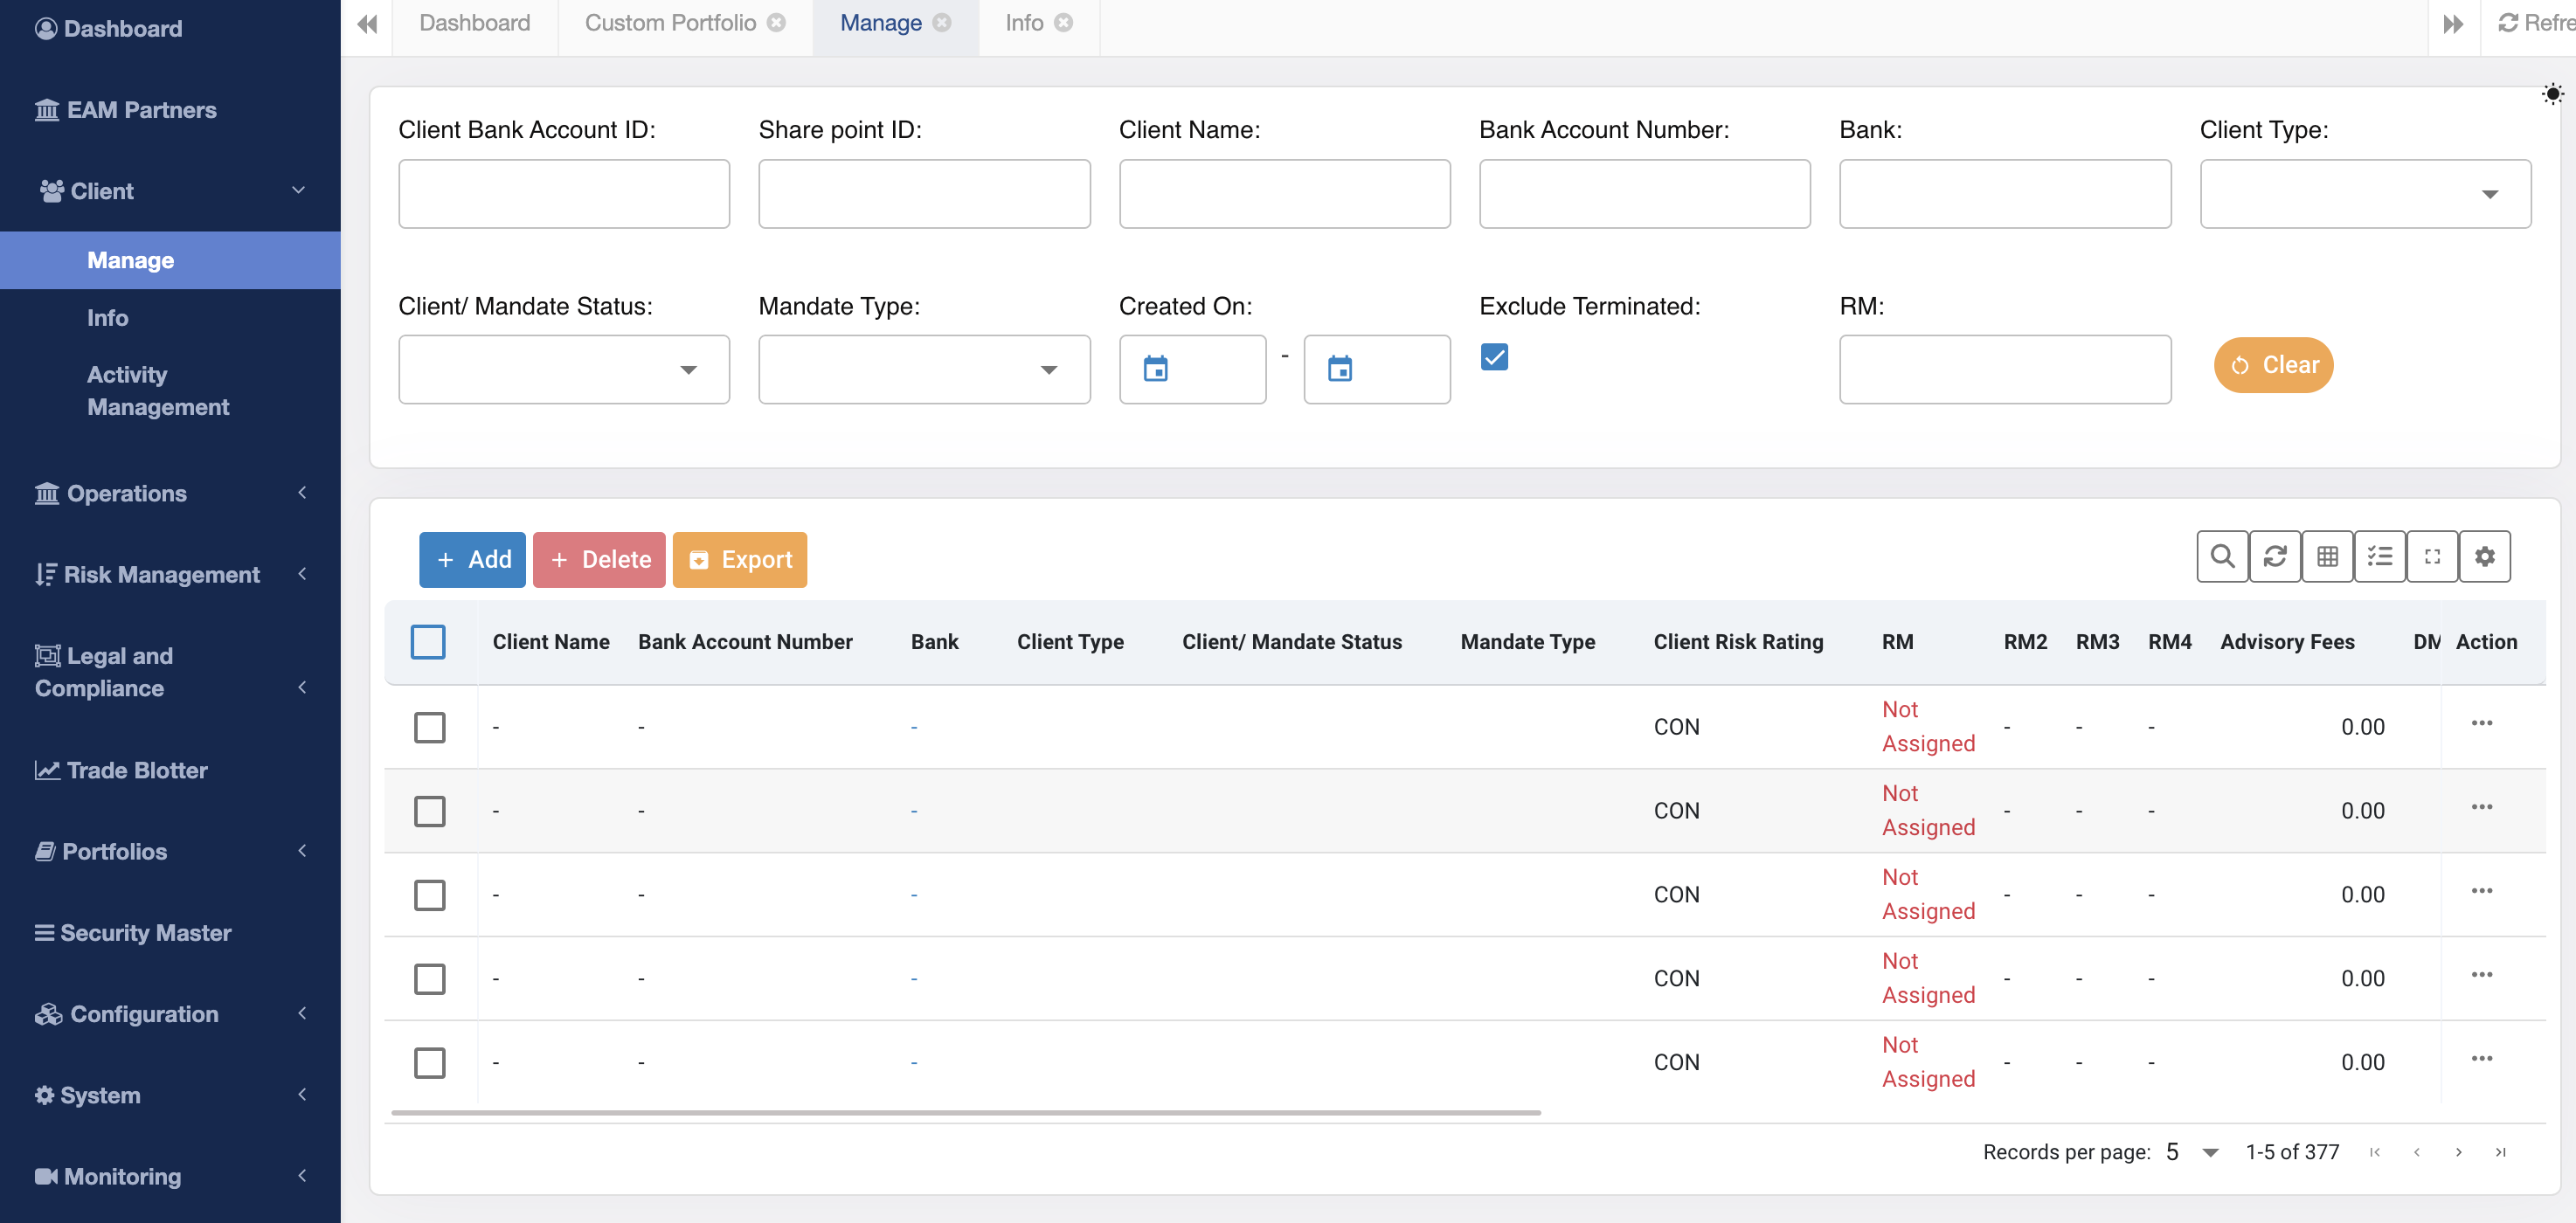Open table settings gear icon
Screen dimensions: 2576x1223
2484,557
